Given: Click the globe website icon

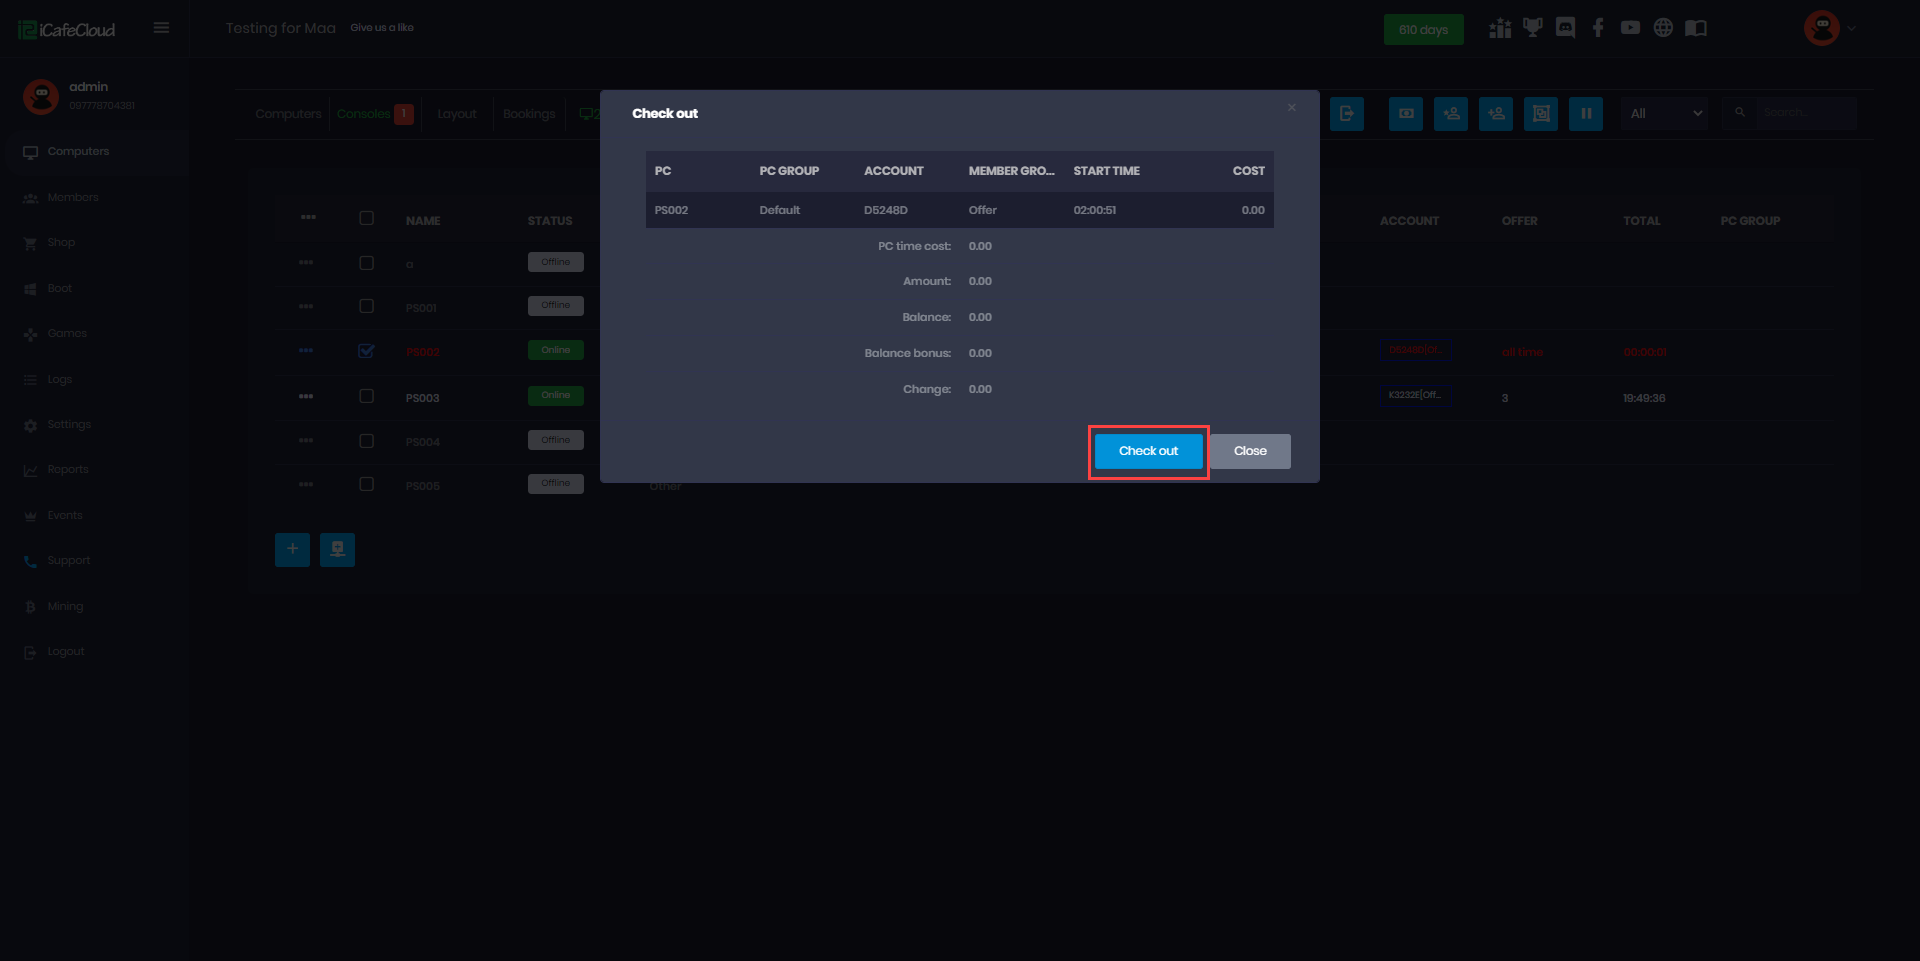Looking at the screenshot, I should pyautogui.click(x=1663, y=28).
